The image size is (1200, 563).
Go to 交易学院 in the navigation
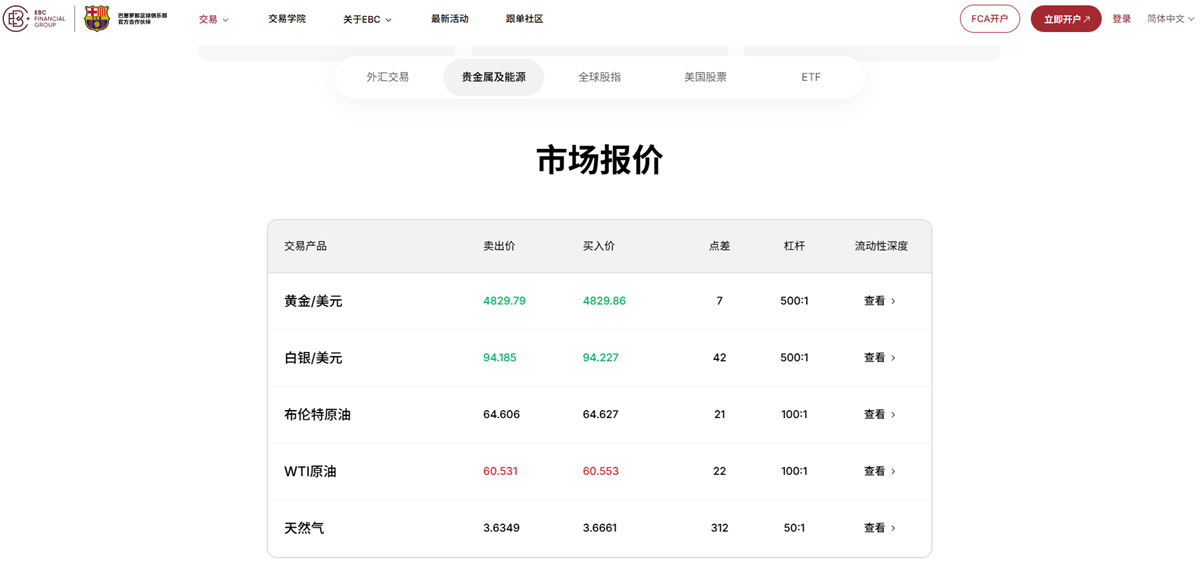pos(287,19)
